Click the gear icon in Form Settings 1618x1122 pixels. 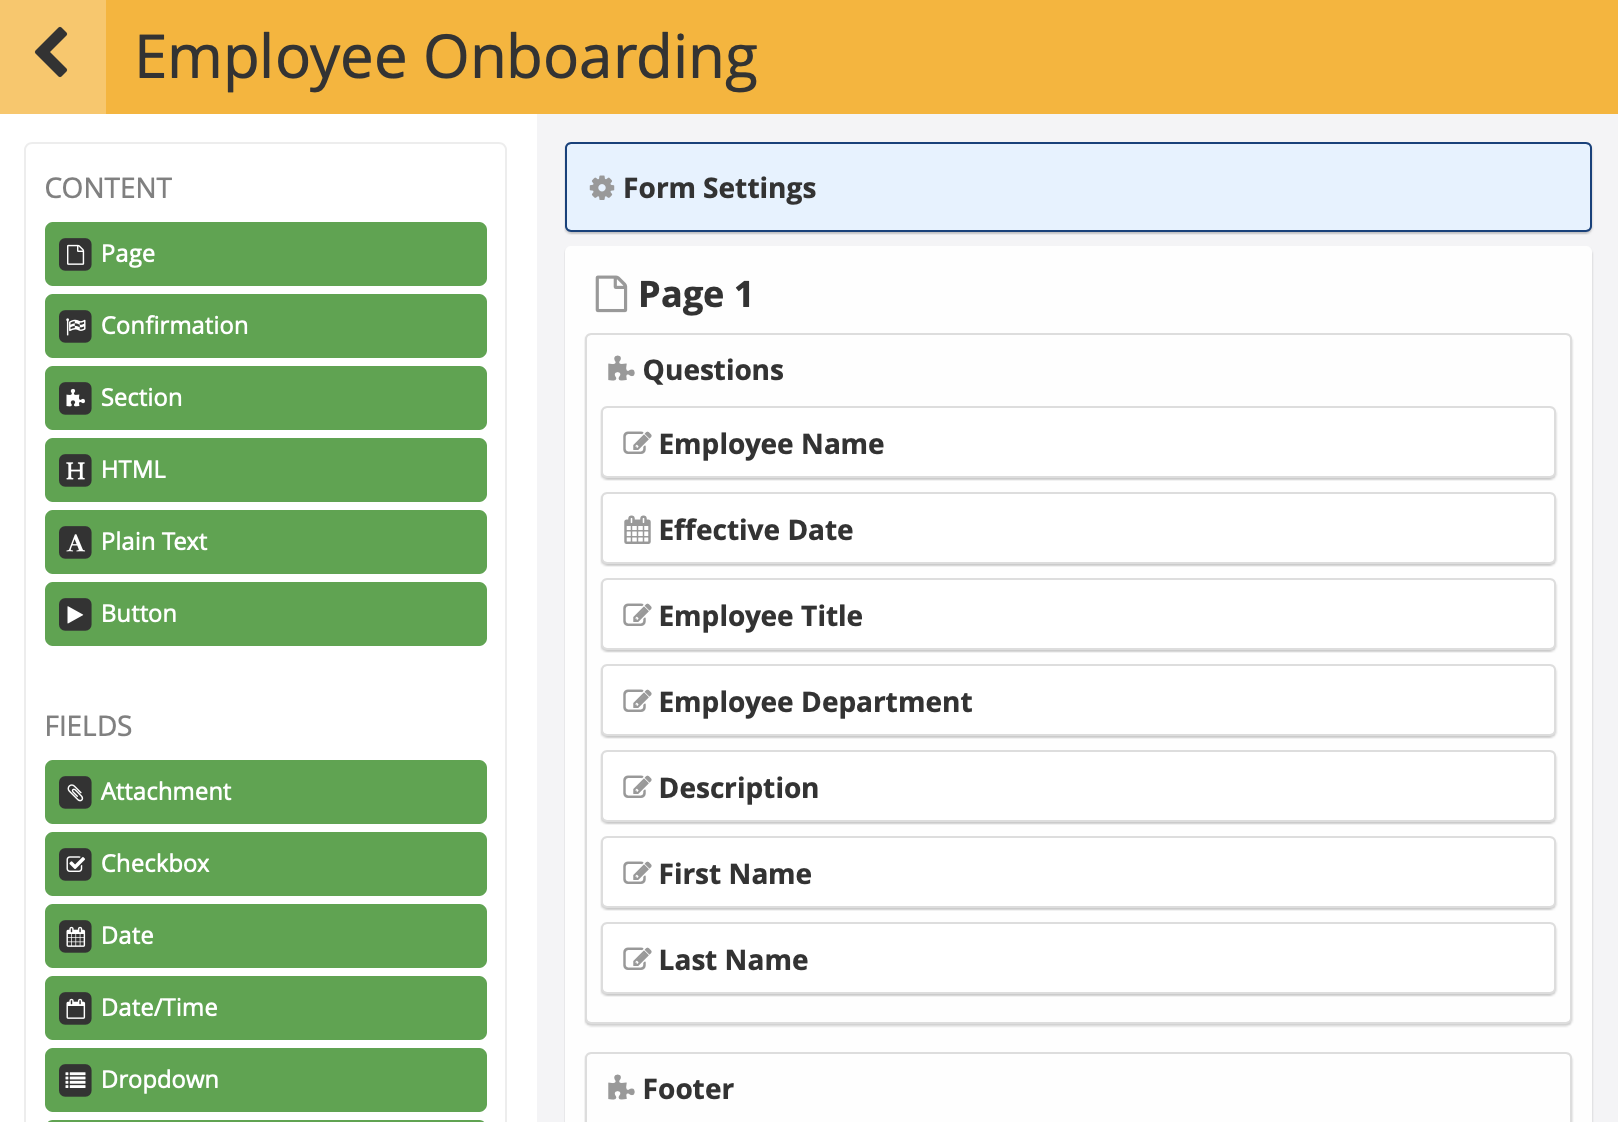[601, 188]
